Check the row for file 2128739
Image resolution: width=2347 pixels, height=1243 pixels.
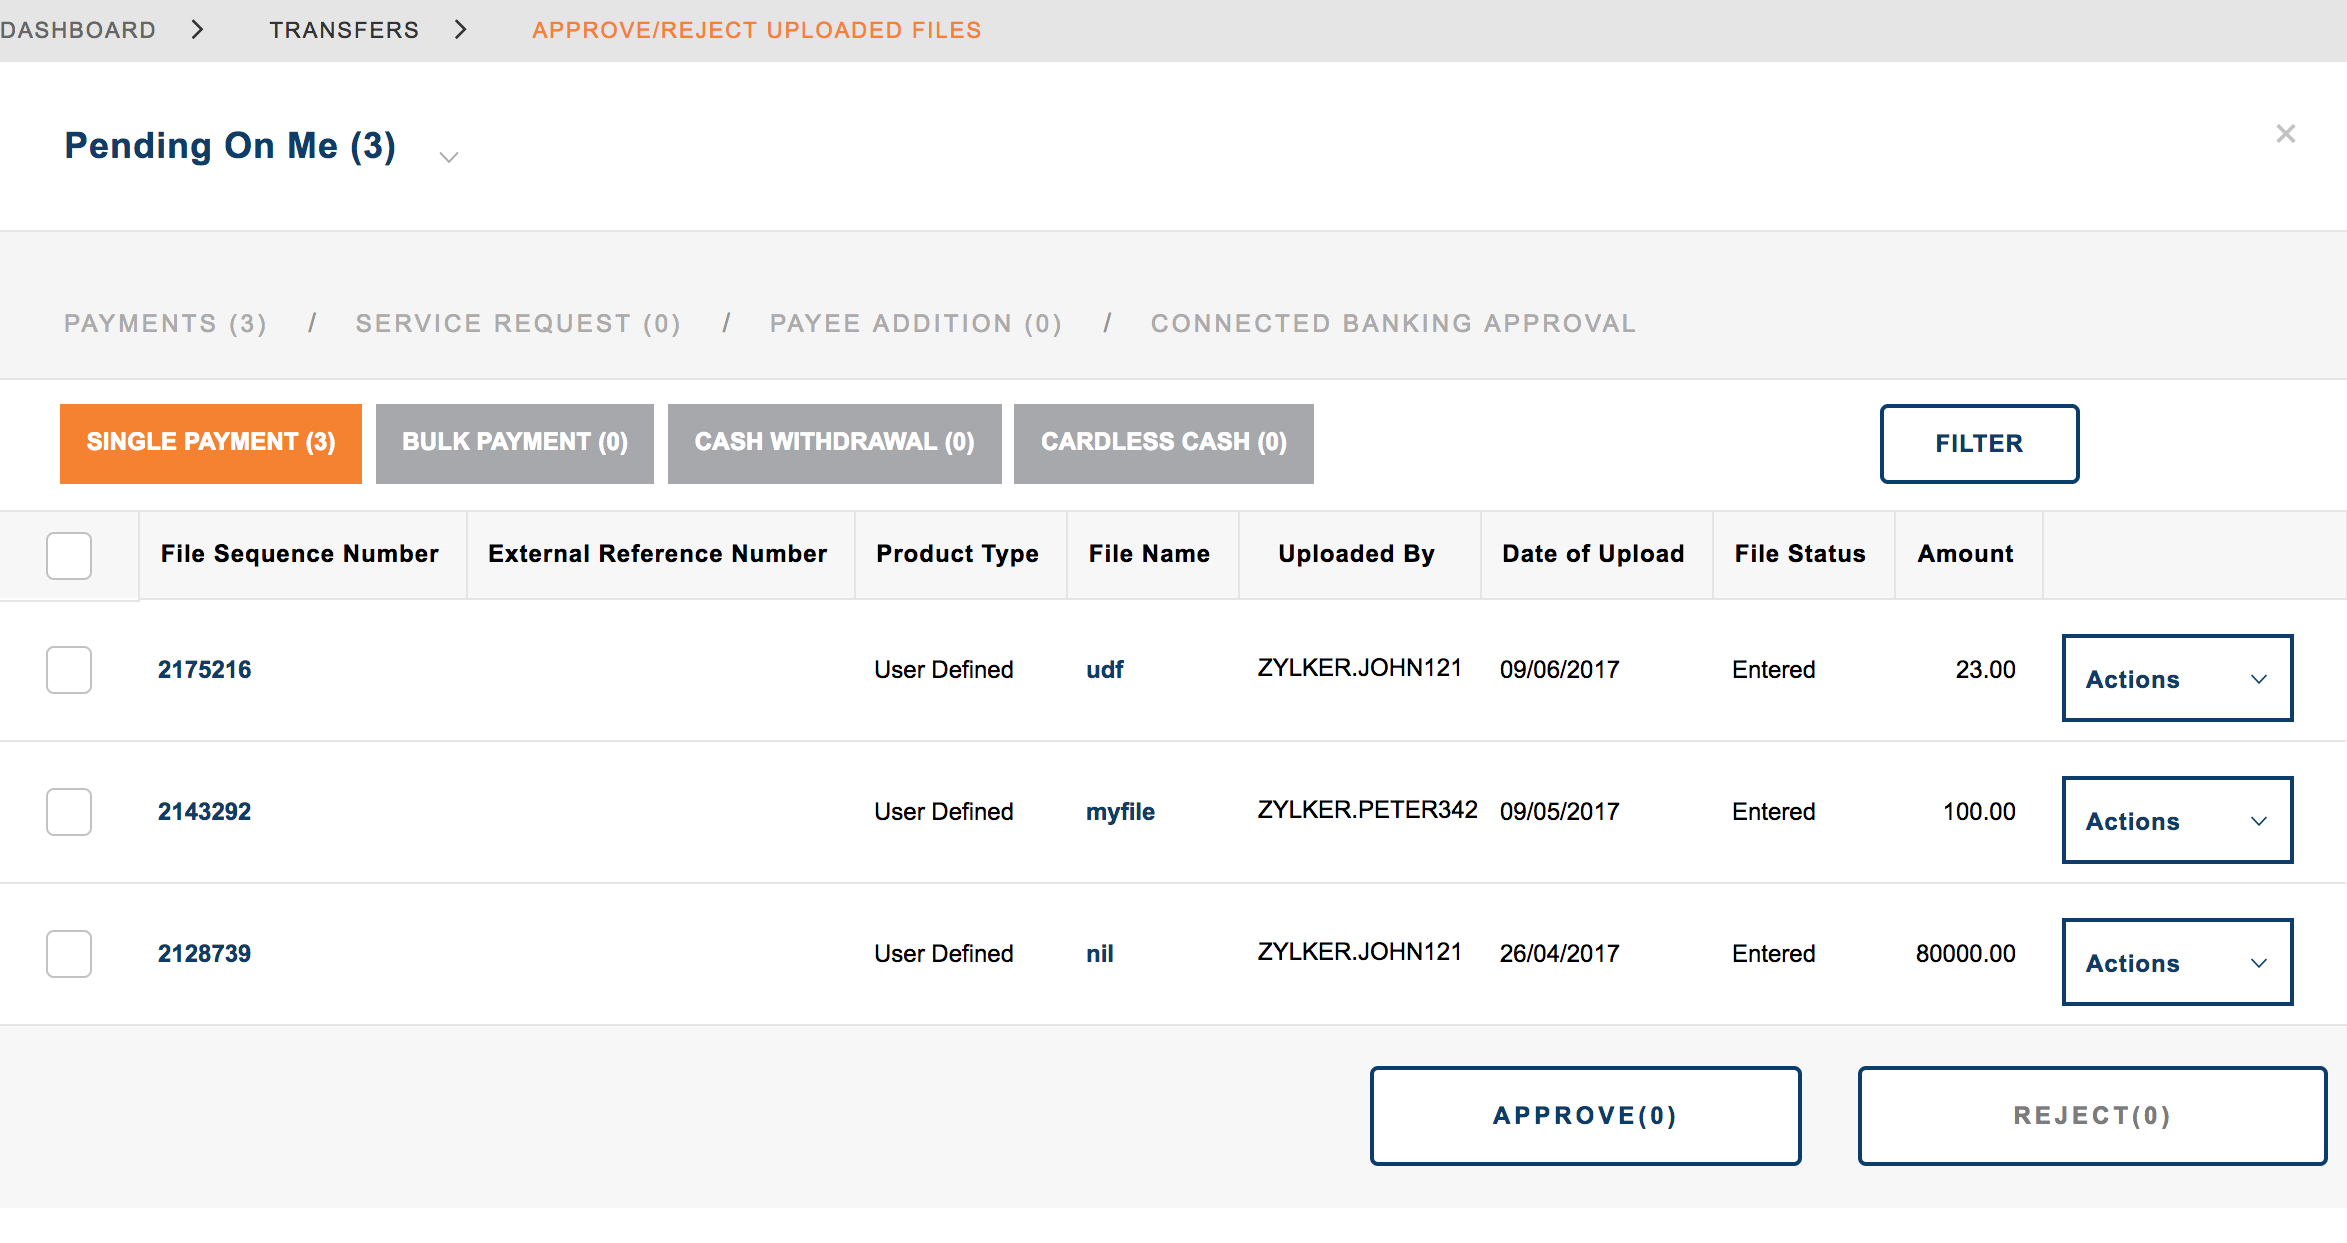(68, 954)
